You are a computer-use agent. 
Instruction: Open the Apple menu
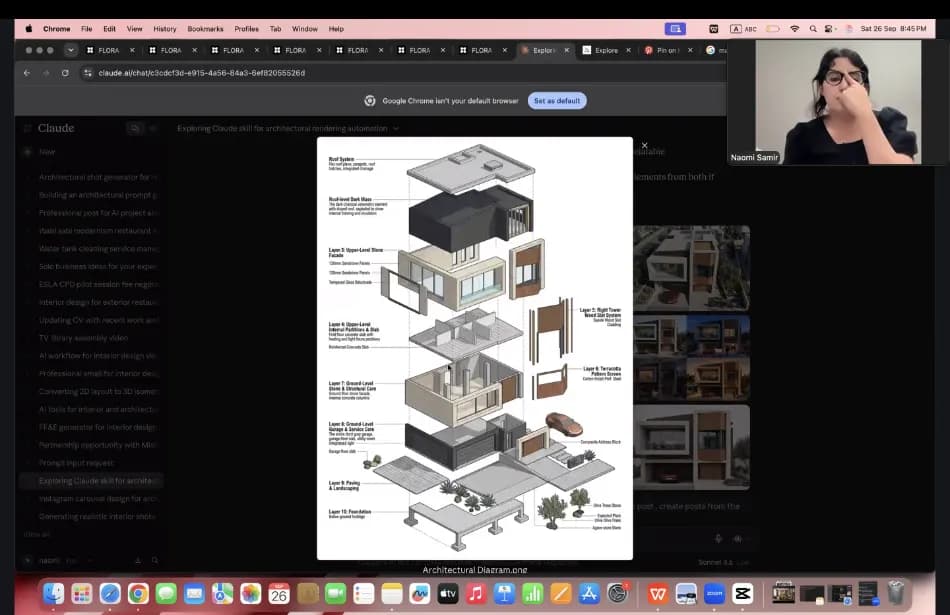click(28, 28)
